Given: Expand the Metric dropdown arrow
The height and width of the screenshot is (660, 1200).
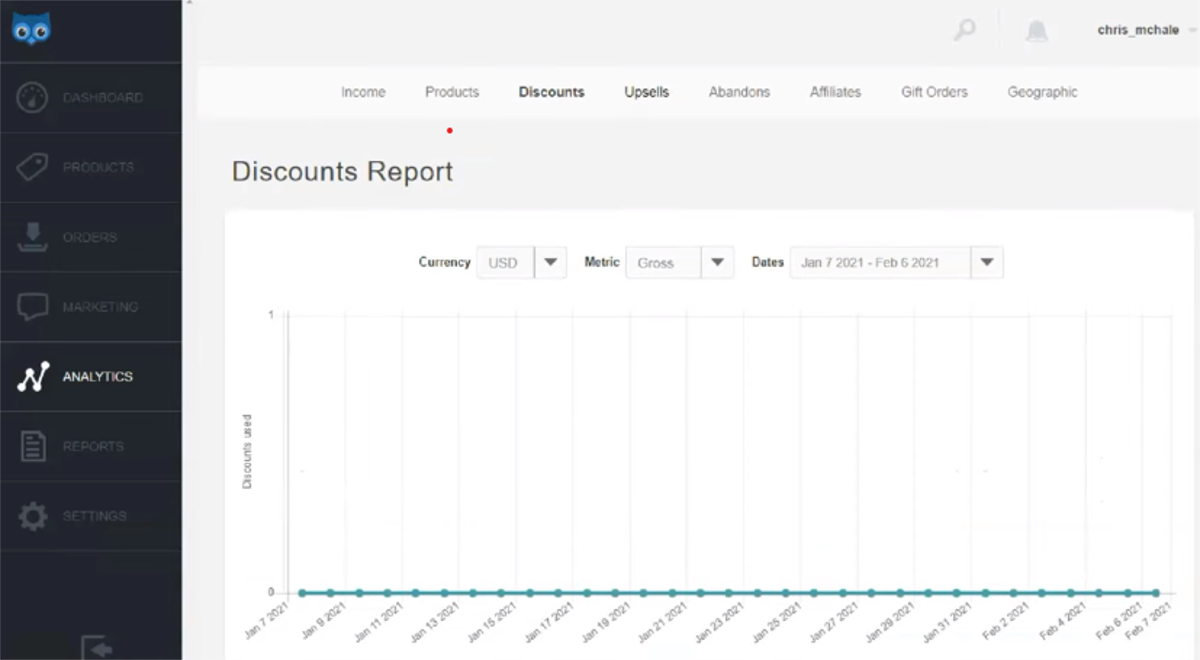Looking at the screenshot, I should coord(717,263).
